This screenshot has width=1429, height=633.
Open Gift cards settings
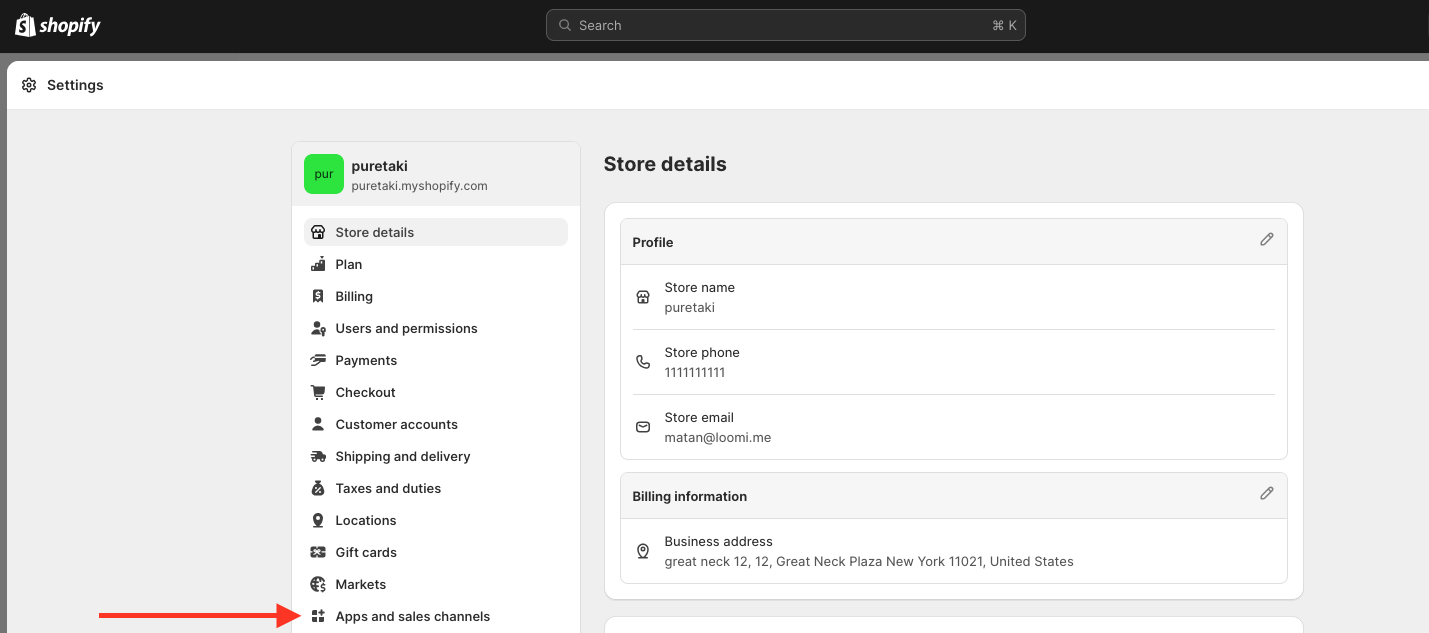coord(436,552)
